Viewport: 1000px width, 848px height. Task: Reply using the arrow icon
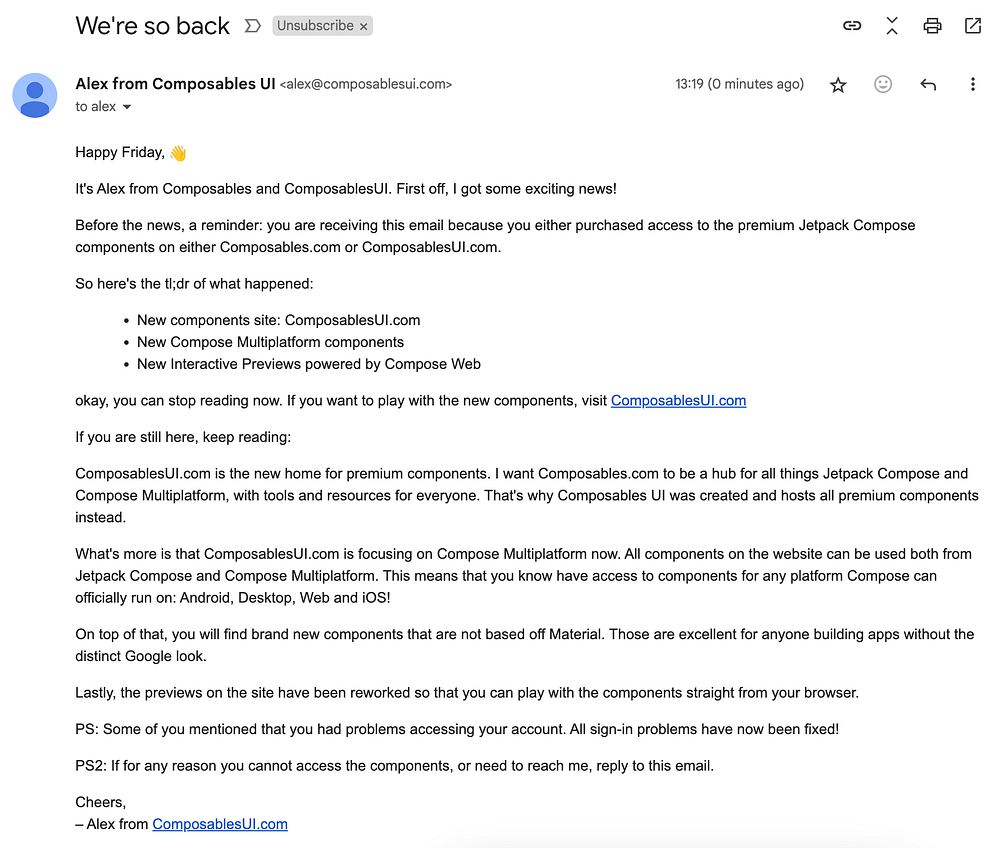(928, 85)
